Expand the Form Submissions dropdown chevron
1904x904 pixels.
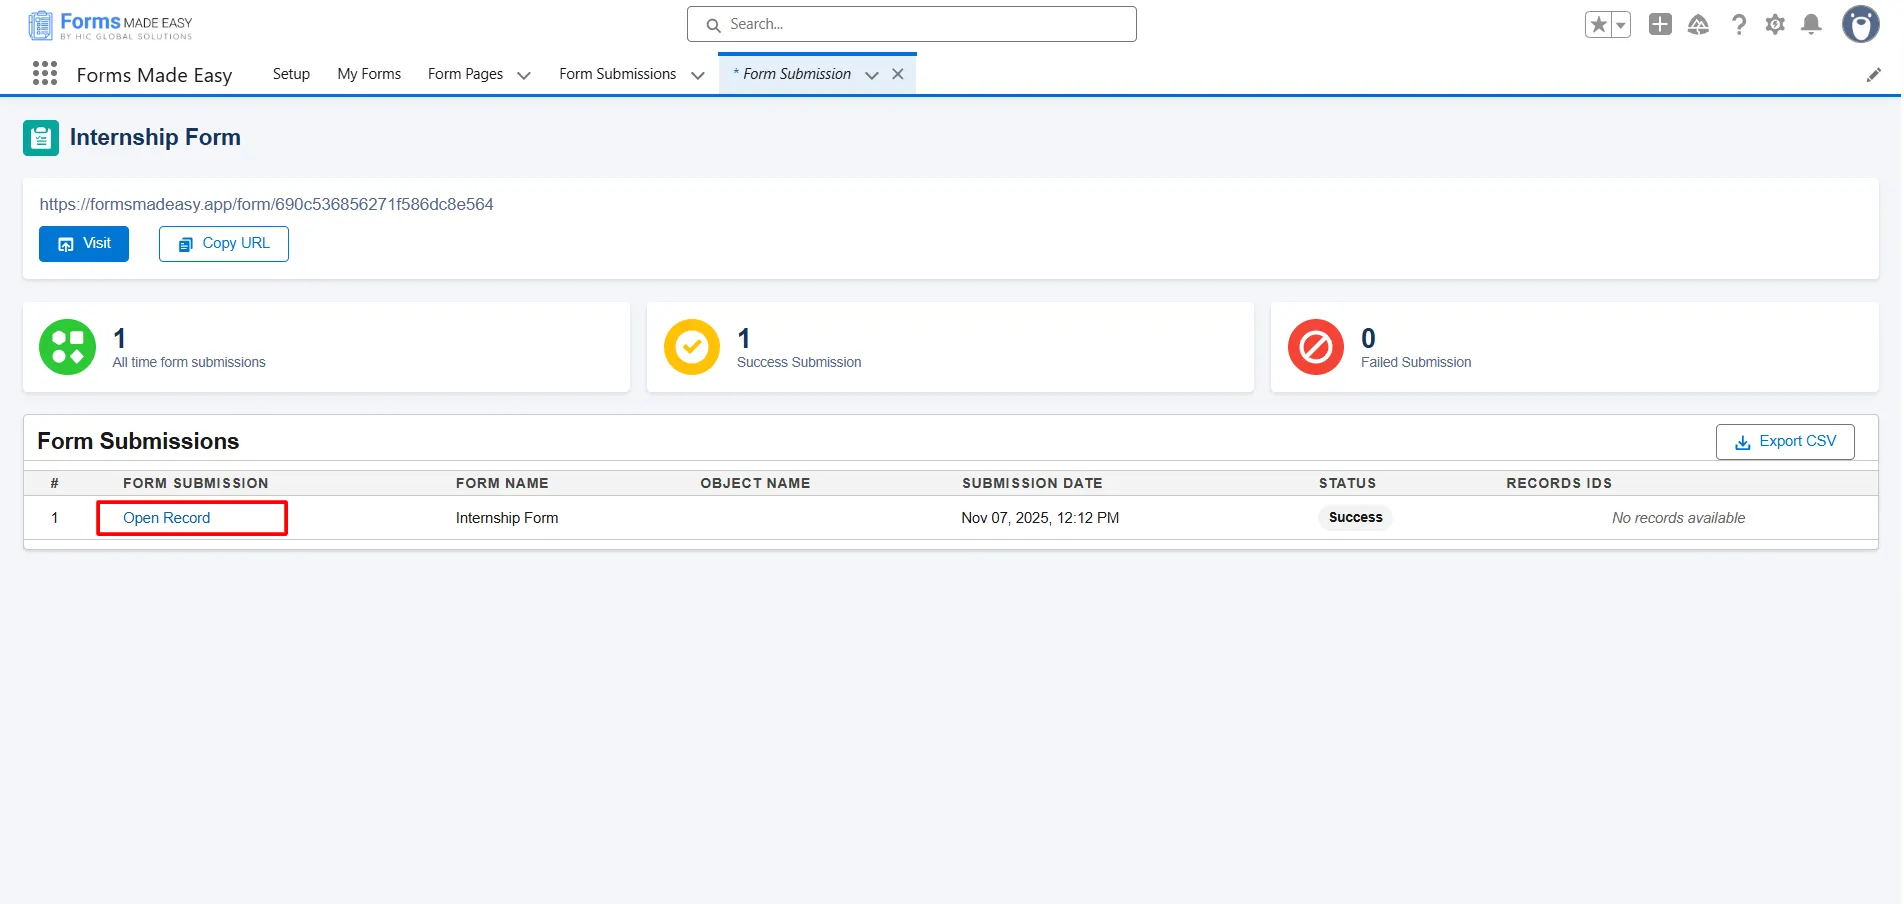pyautogui.click(x=698, y=75)
